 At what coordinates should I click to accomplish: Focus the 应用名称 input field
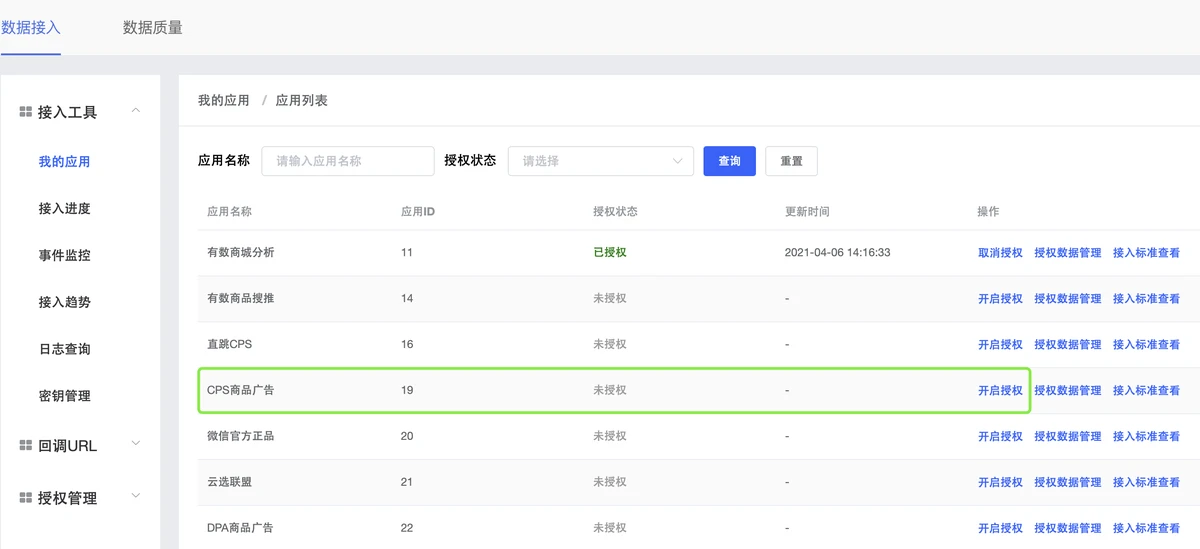click(347, 161)
